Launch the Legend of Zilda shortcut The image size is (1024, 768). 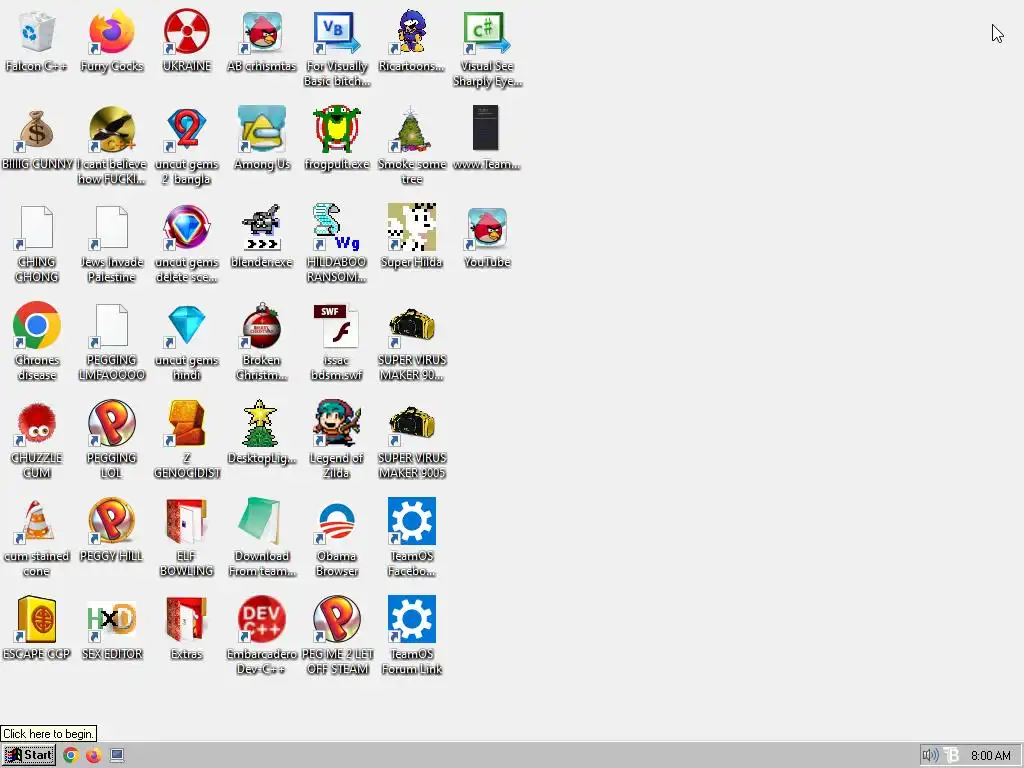pos(337,423)
